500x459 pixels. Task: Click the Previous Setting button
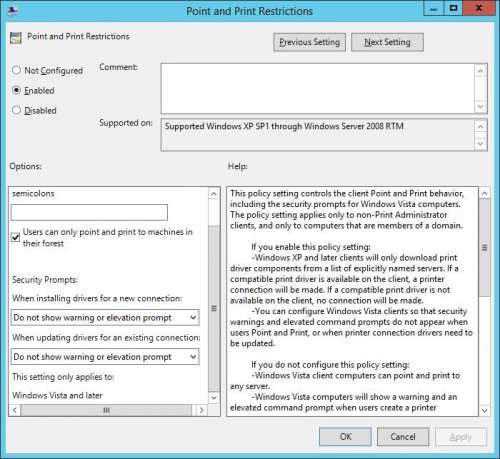point(309,42)
